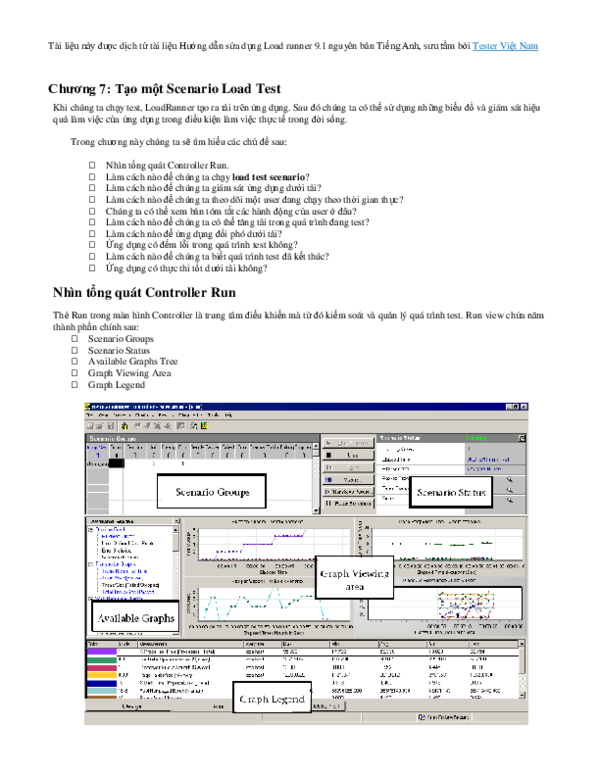Screen dimensions: 600x776
Task: Click the Graph Legend vertical scrollbar
Action: (x=521, y=669)
